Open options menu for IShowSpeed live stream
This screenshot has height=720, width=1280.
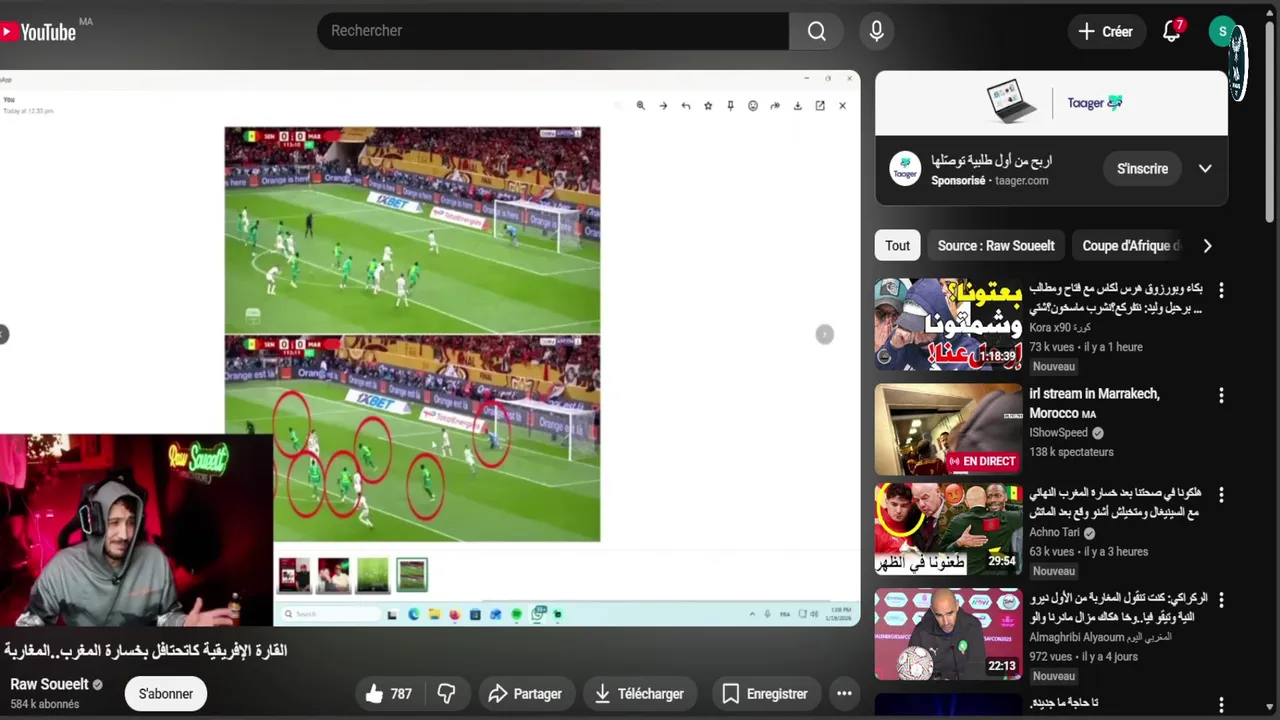point(1221,396)
